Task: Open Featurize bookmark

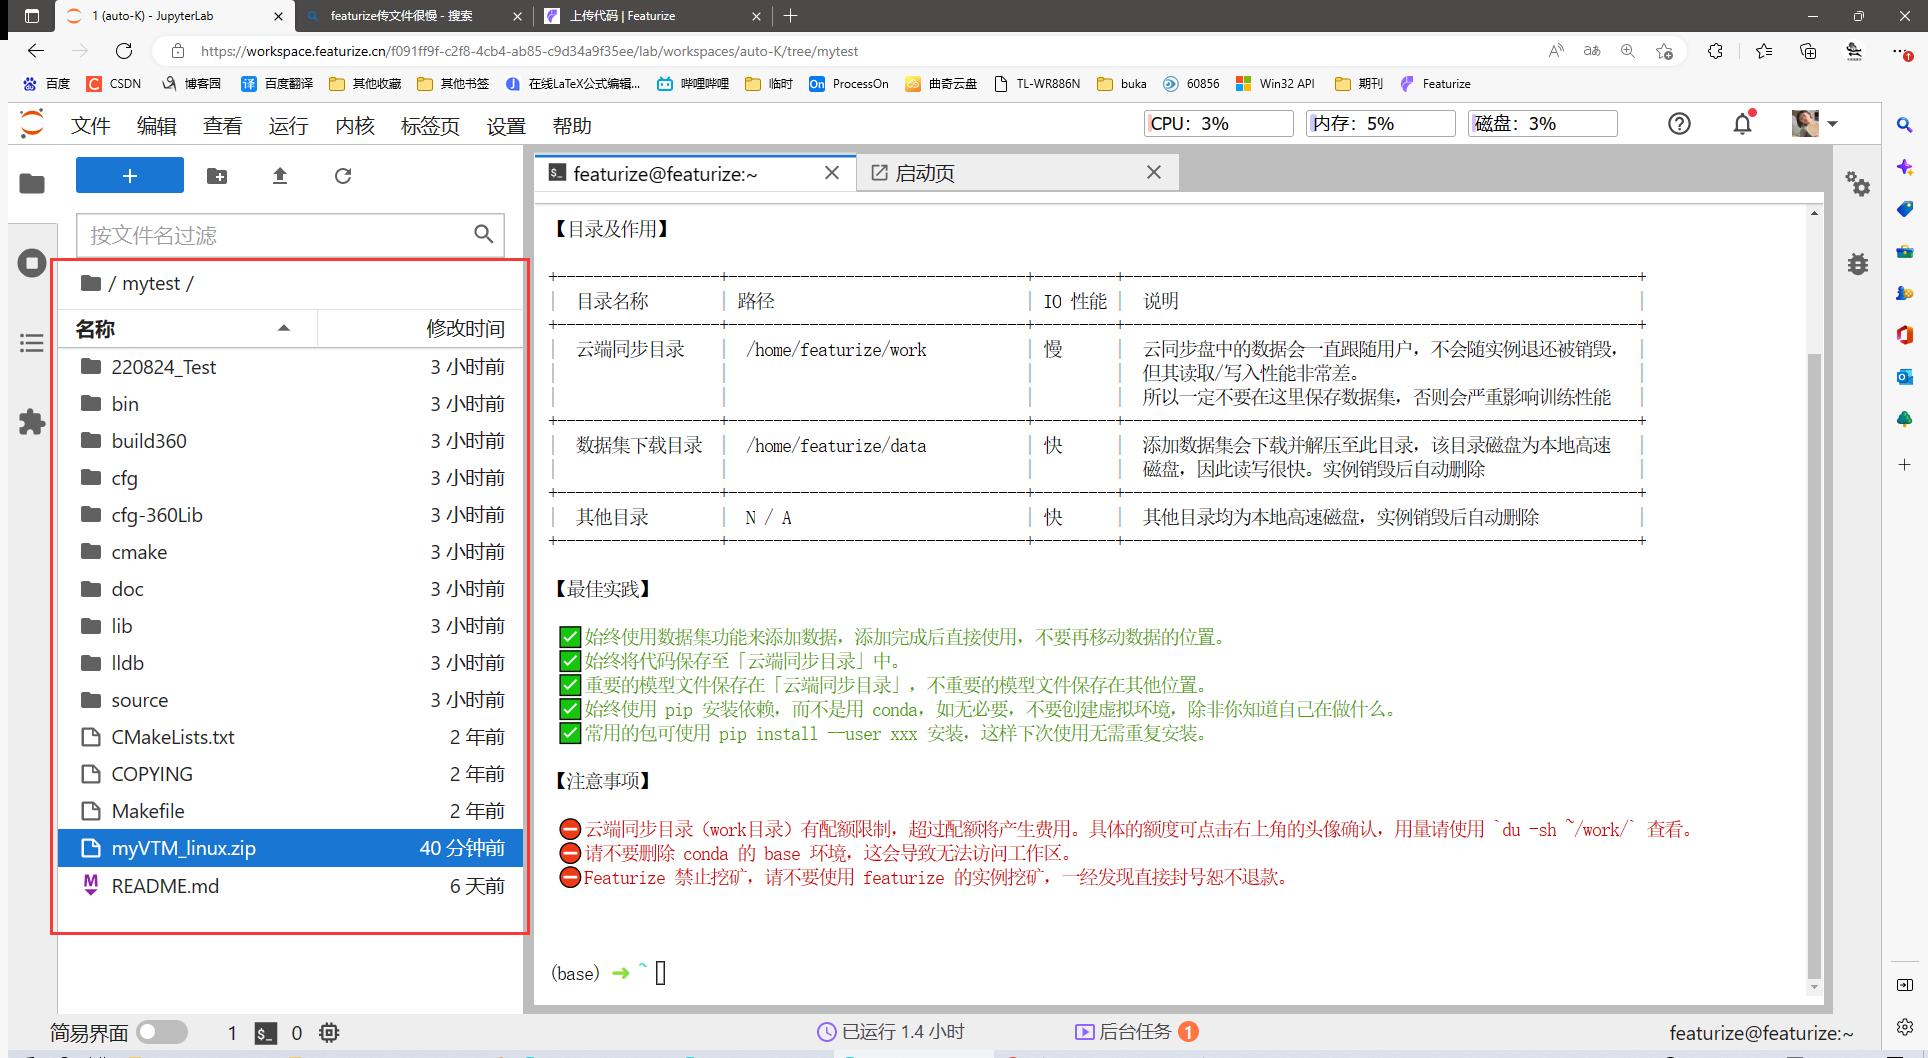Action: [1436, 84]
